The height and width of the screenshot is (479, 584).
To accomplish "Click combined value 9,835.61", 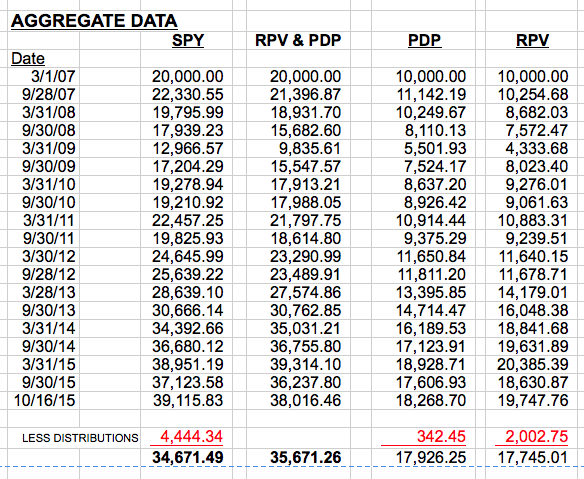I will tap(310, 148).
